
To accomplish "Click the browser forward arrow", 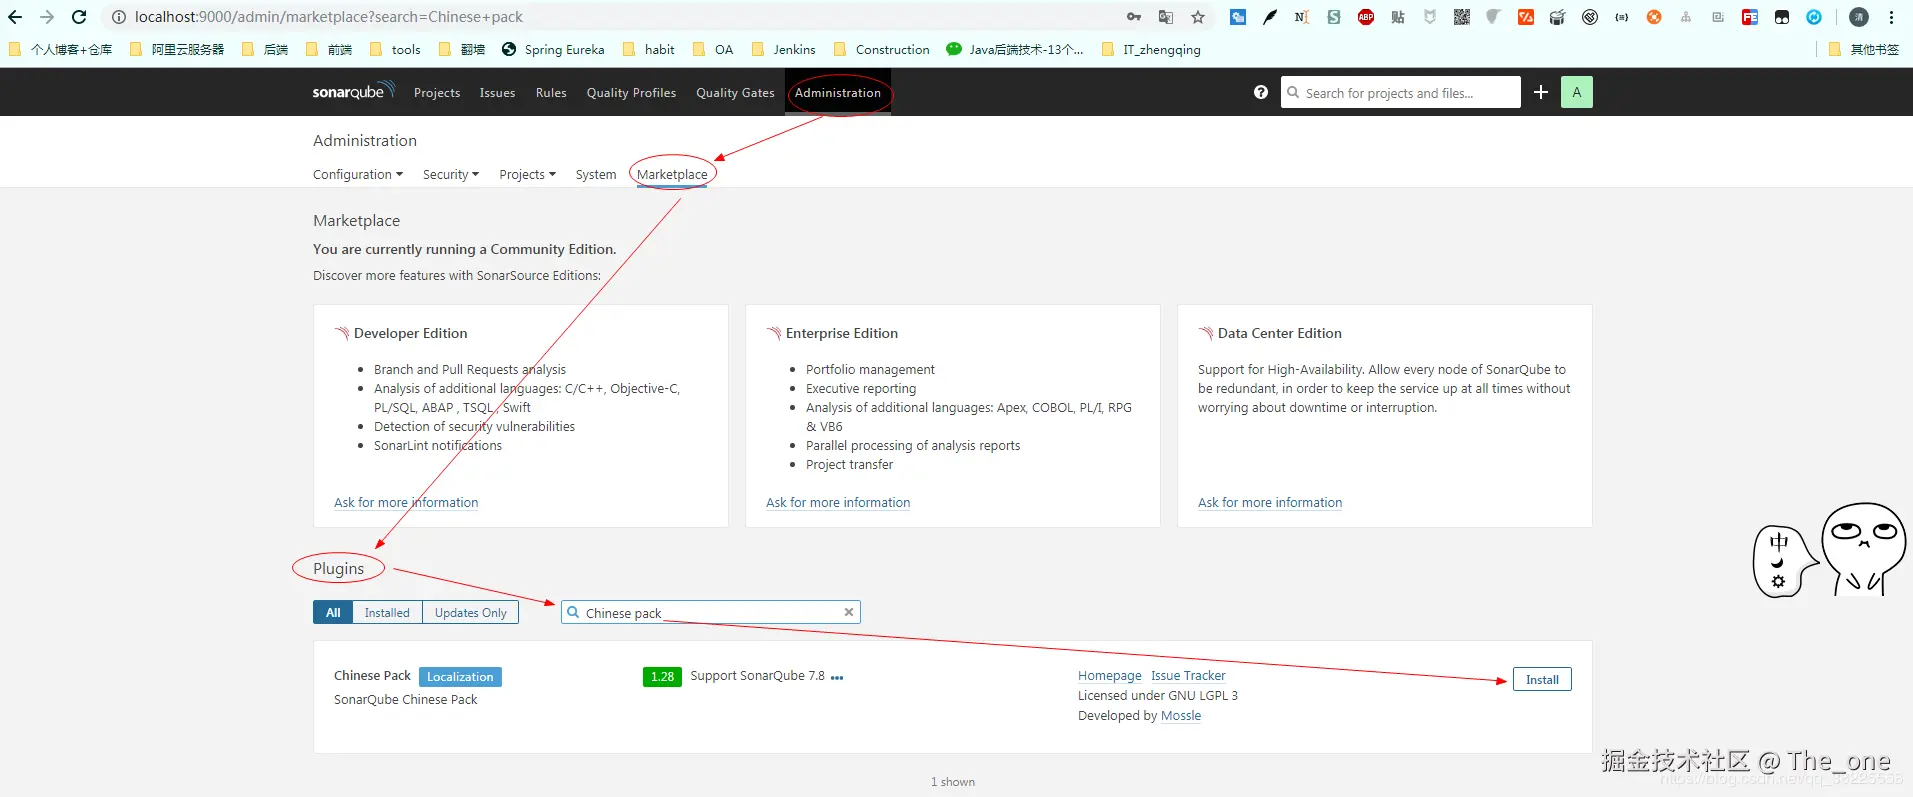I will [47, 17].
